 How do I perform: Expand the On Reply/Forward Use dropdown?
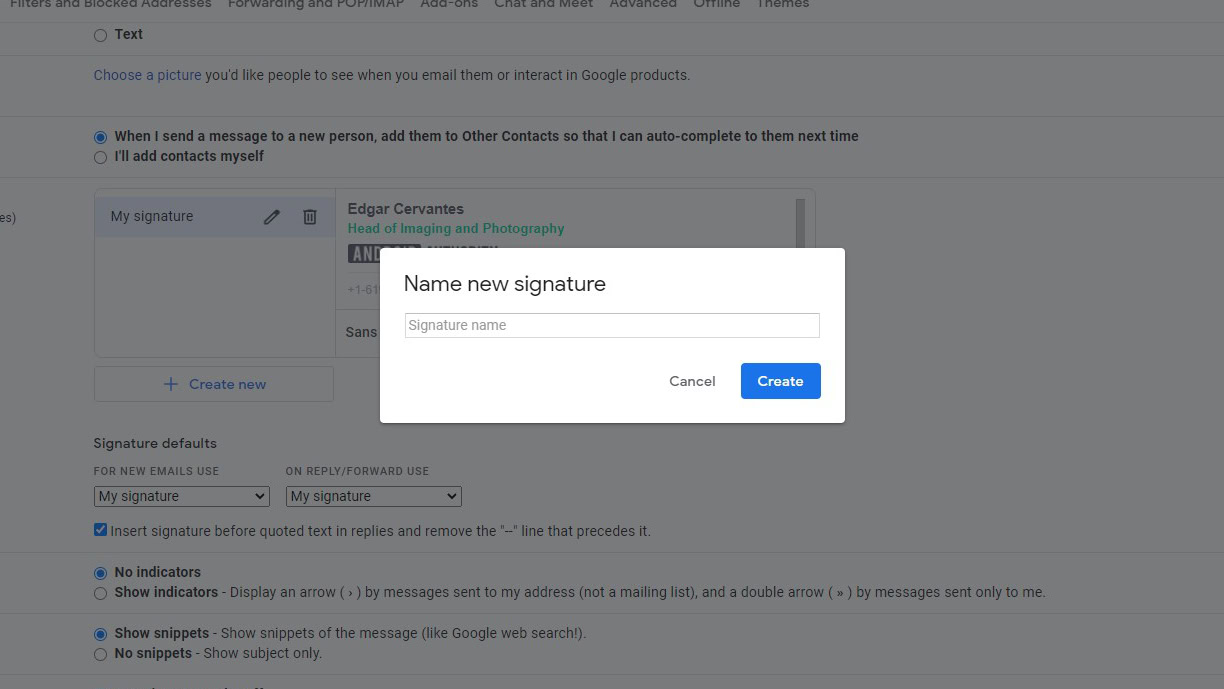373,496
